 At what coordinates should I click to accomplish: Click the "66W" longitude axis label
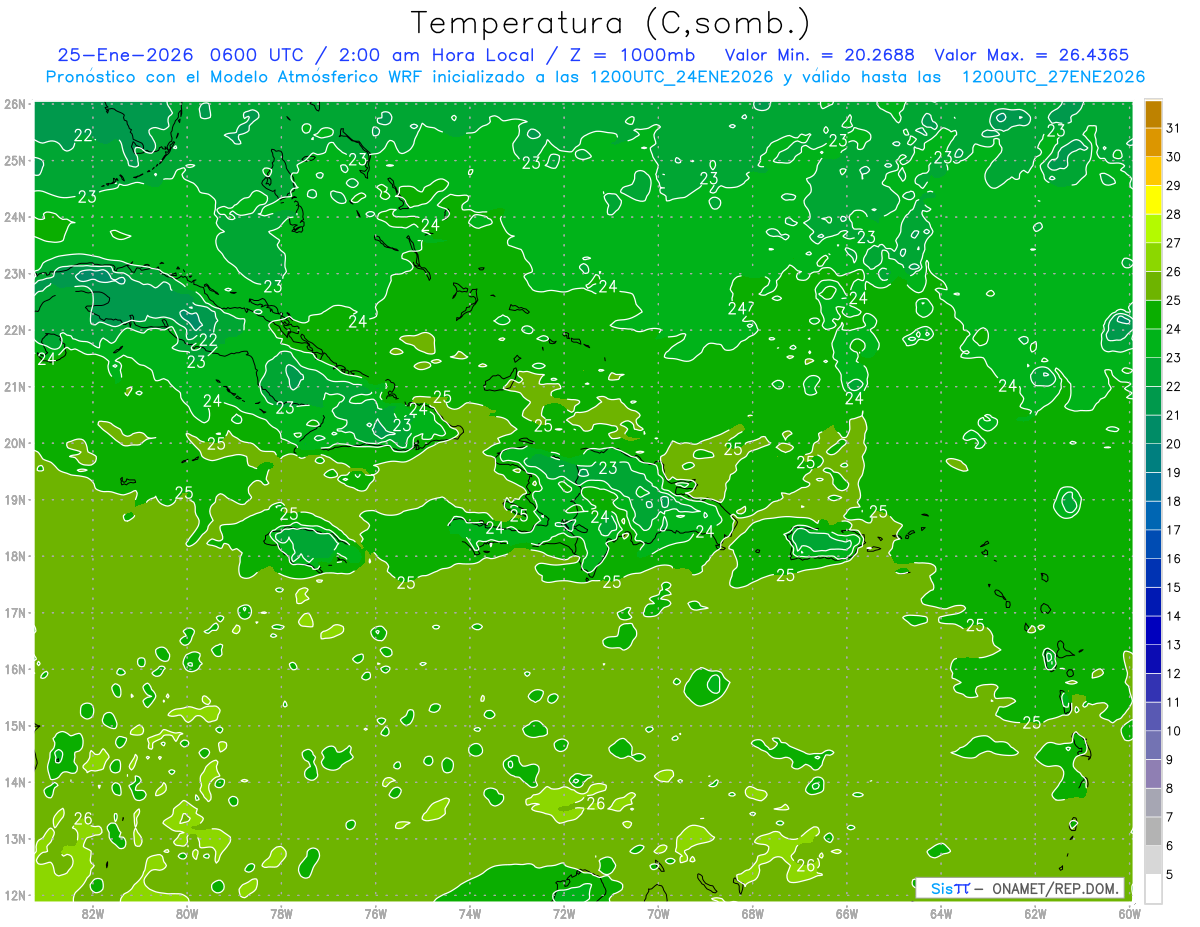pos(846,913)
